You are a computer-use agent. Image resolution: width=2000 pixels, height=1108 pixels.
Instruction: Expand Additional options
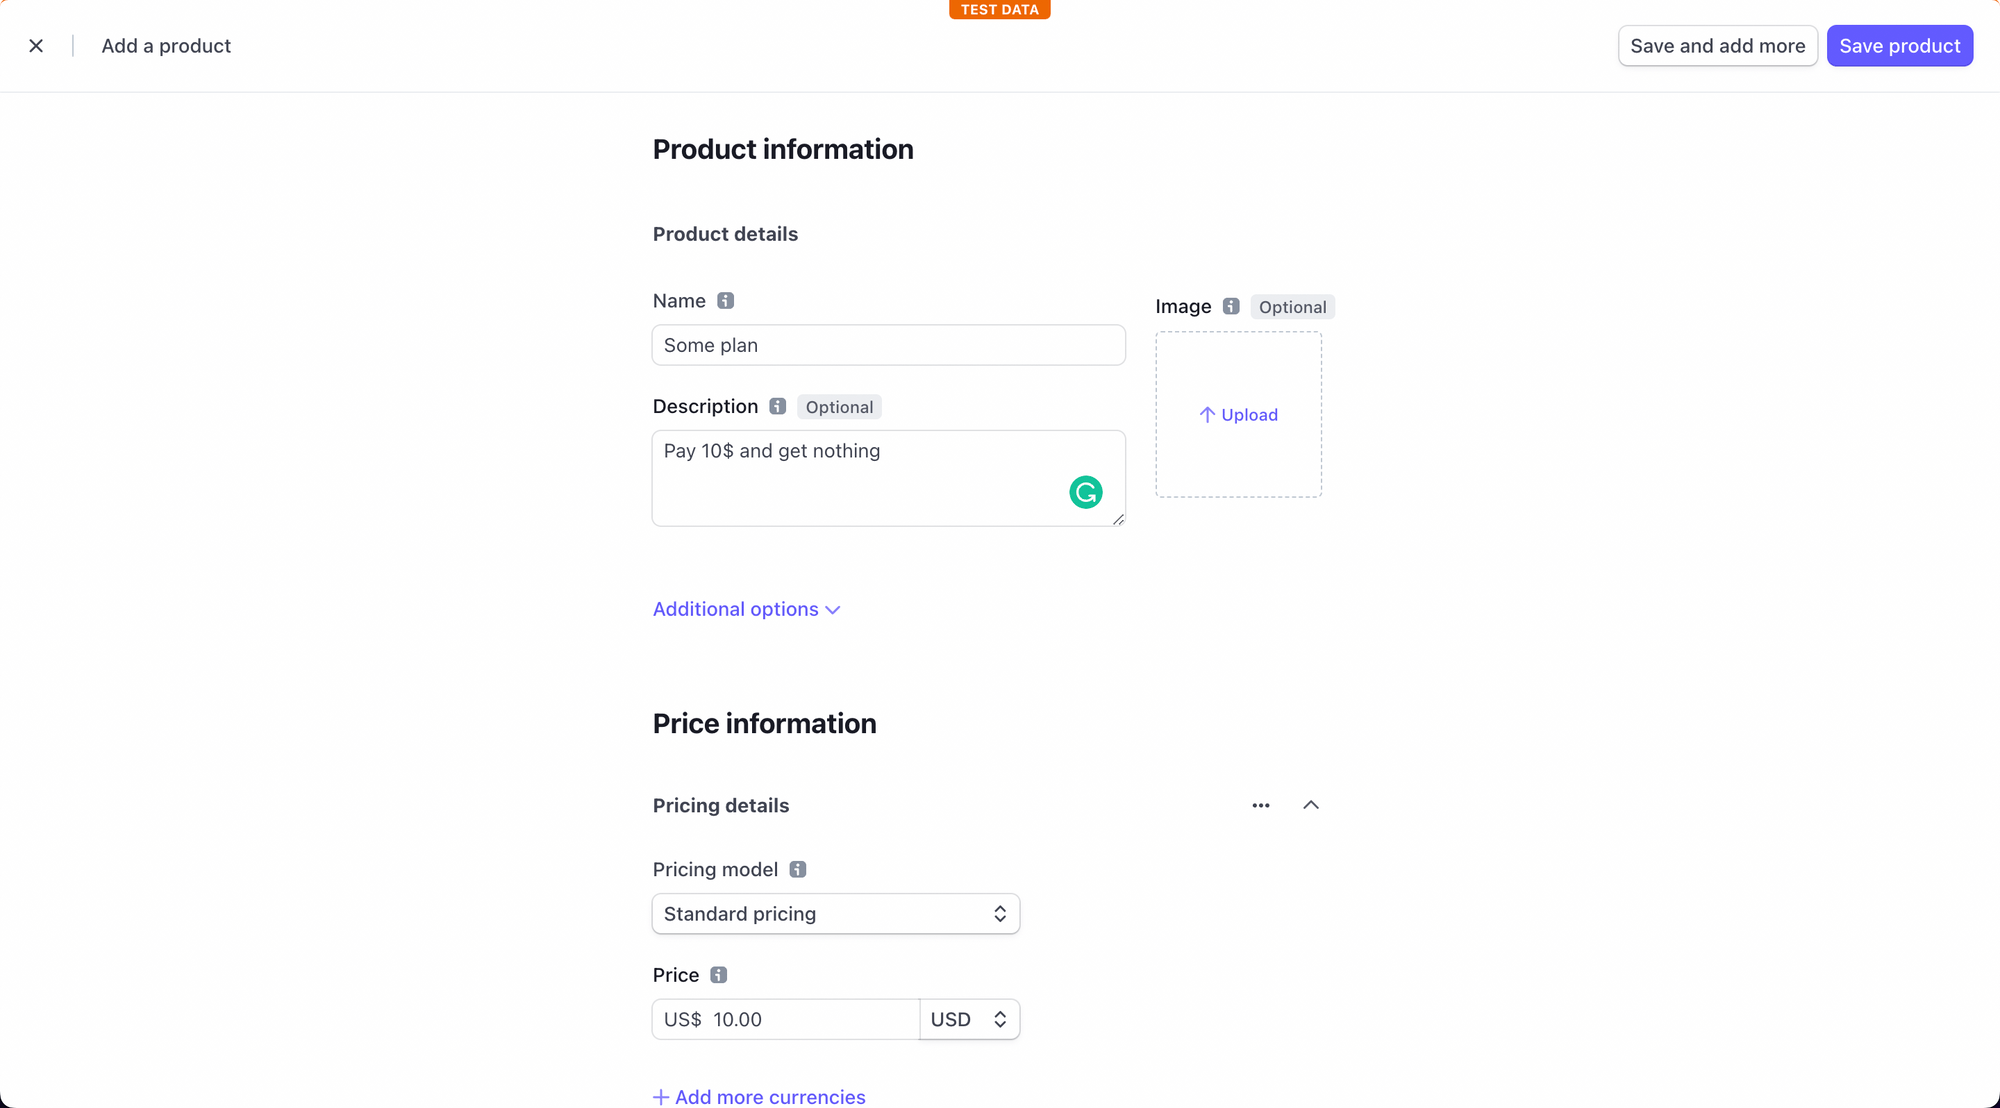coord(746,609)
